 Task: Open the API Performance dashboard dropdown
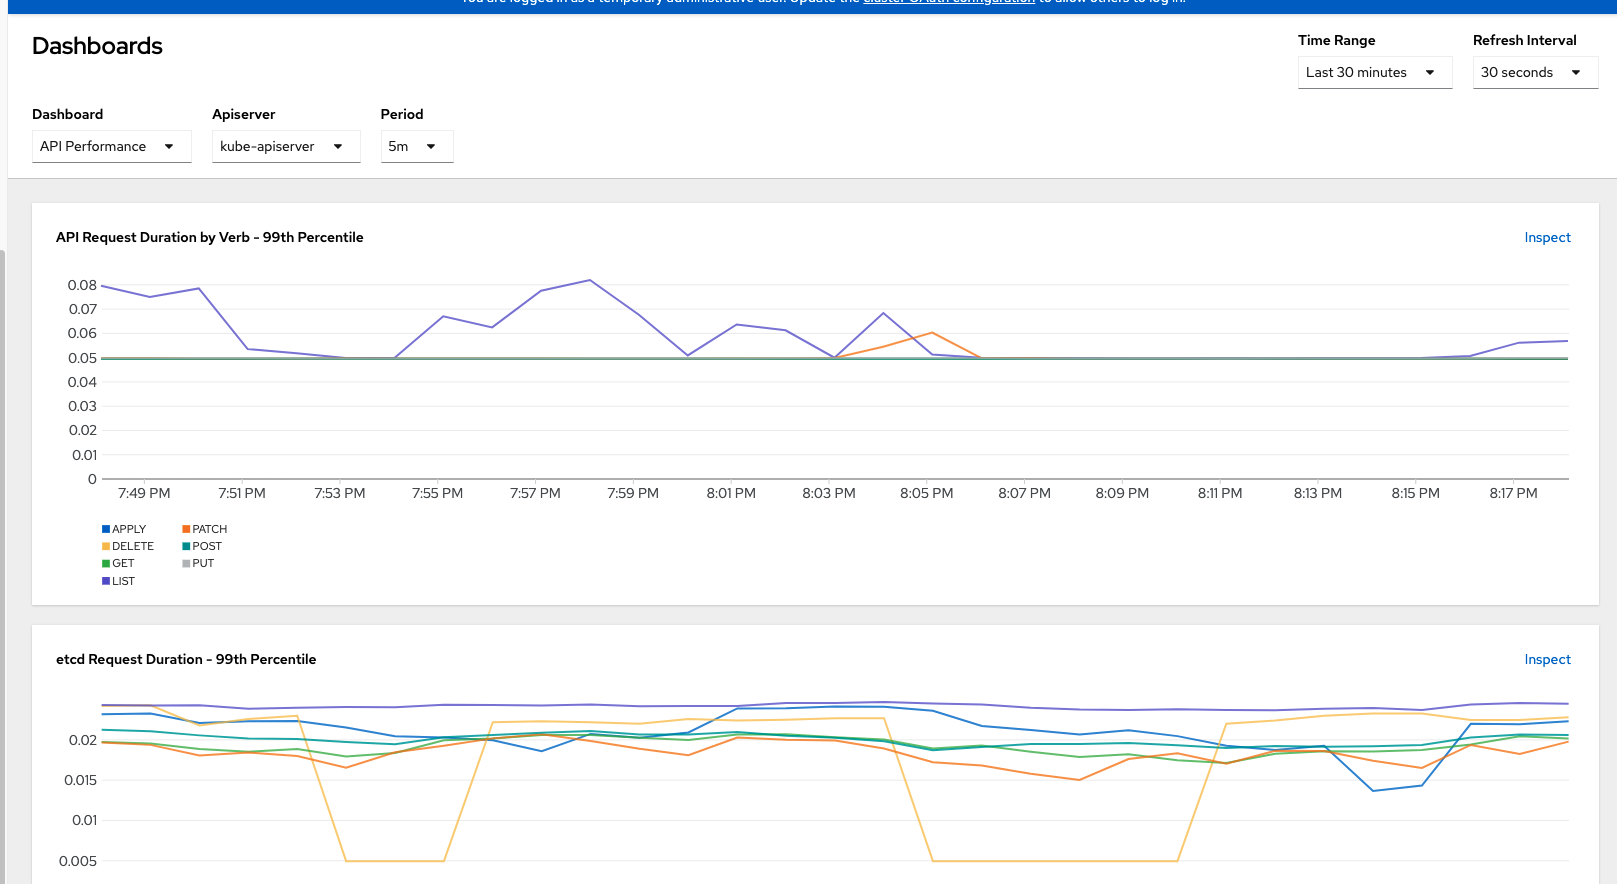(110, 146)
